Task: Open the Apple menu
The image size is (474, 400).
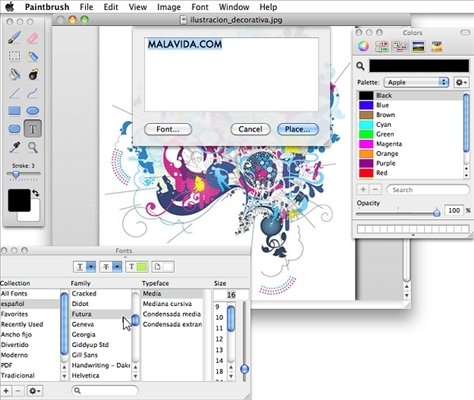Action: [10, 6]
